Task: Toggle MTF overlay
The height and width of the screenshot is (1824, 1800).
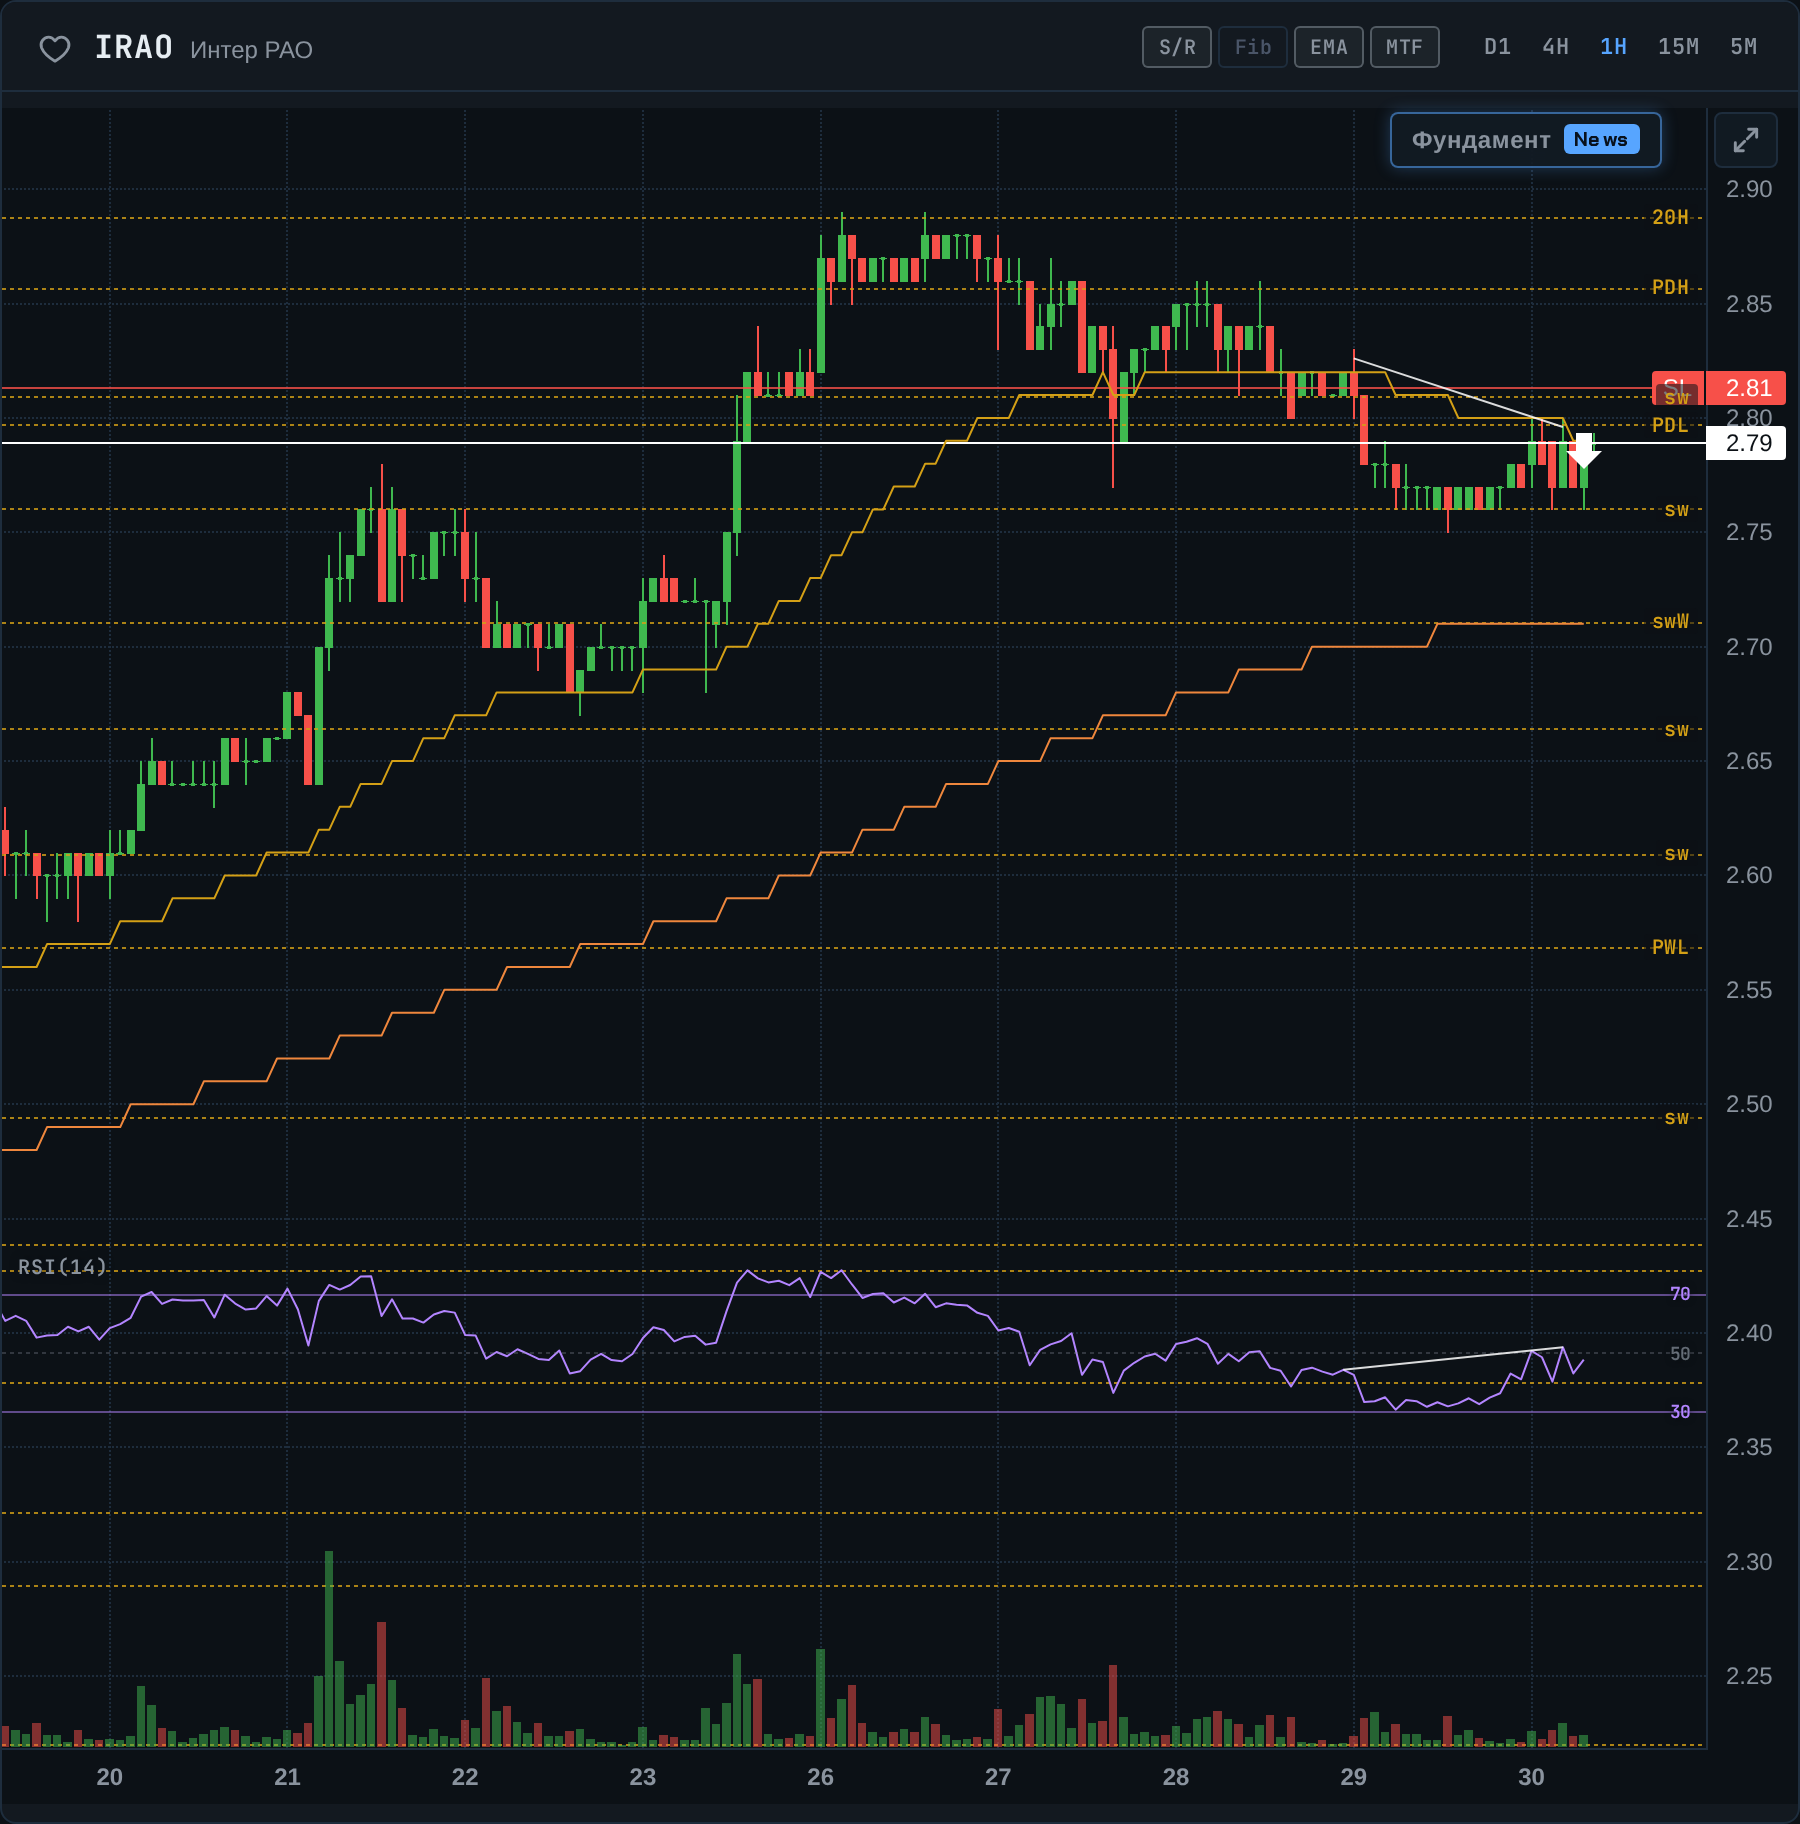Action: [1405, 47]
